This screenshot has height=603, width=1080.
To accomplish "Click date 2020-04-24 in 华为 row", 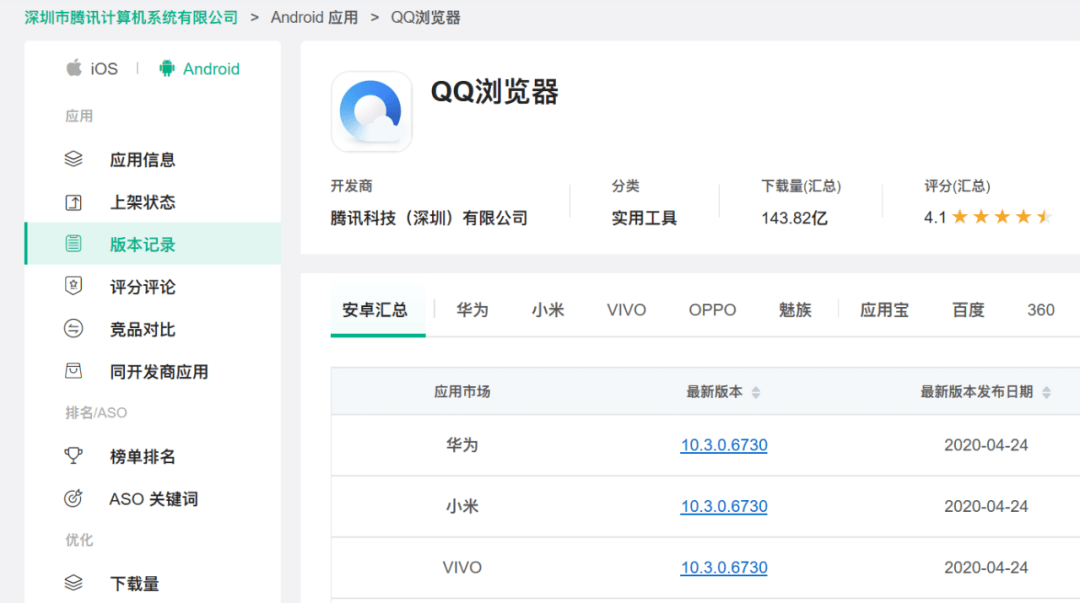I will (986, 445).
